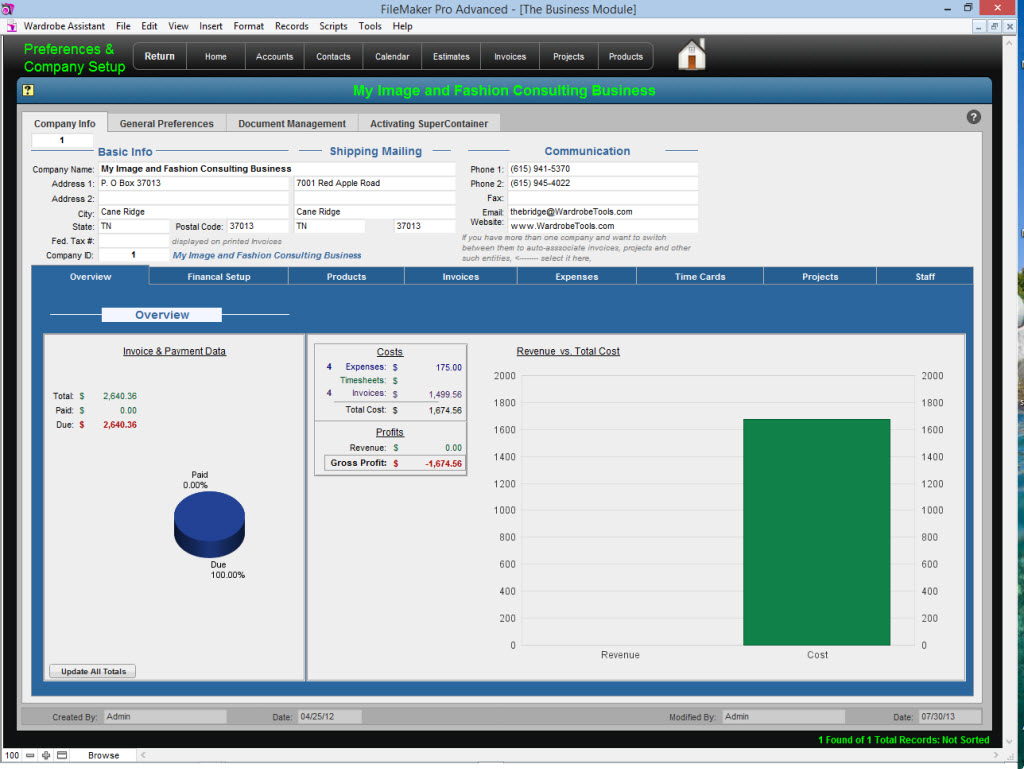Open the Insert menu
This screenshot has width=1024, height=769.
[x=210, y=26]
